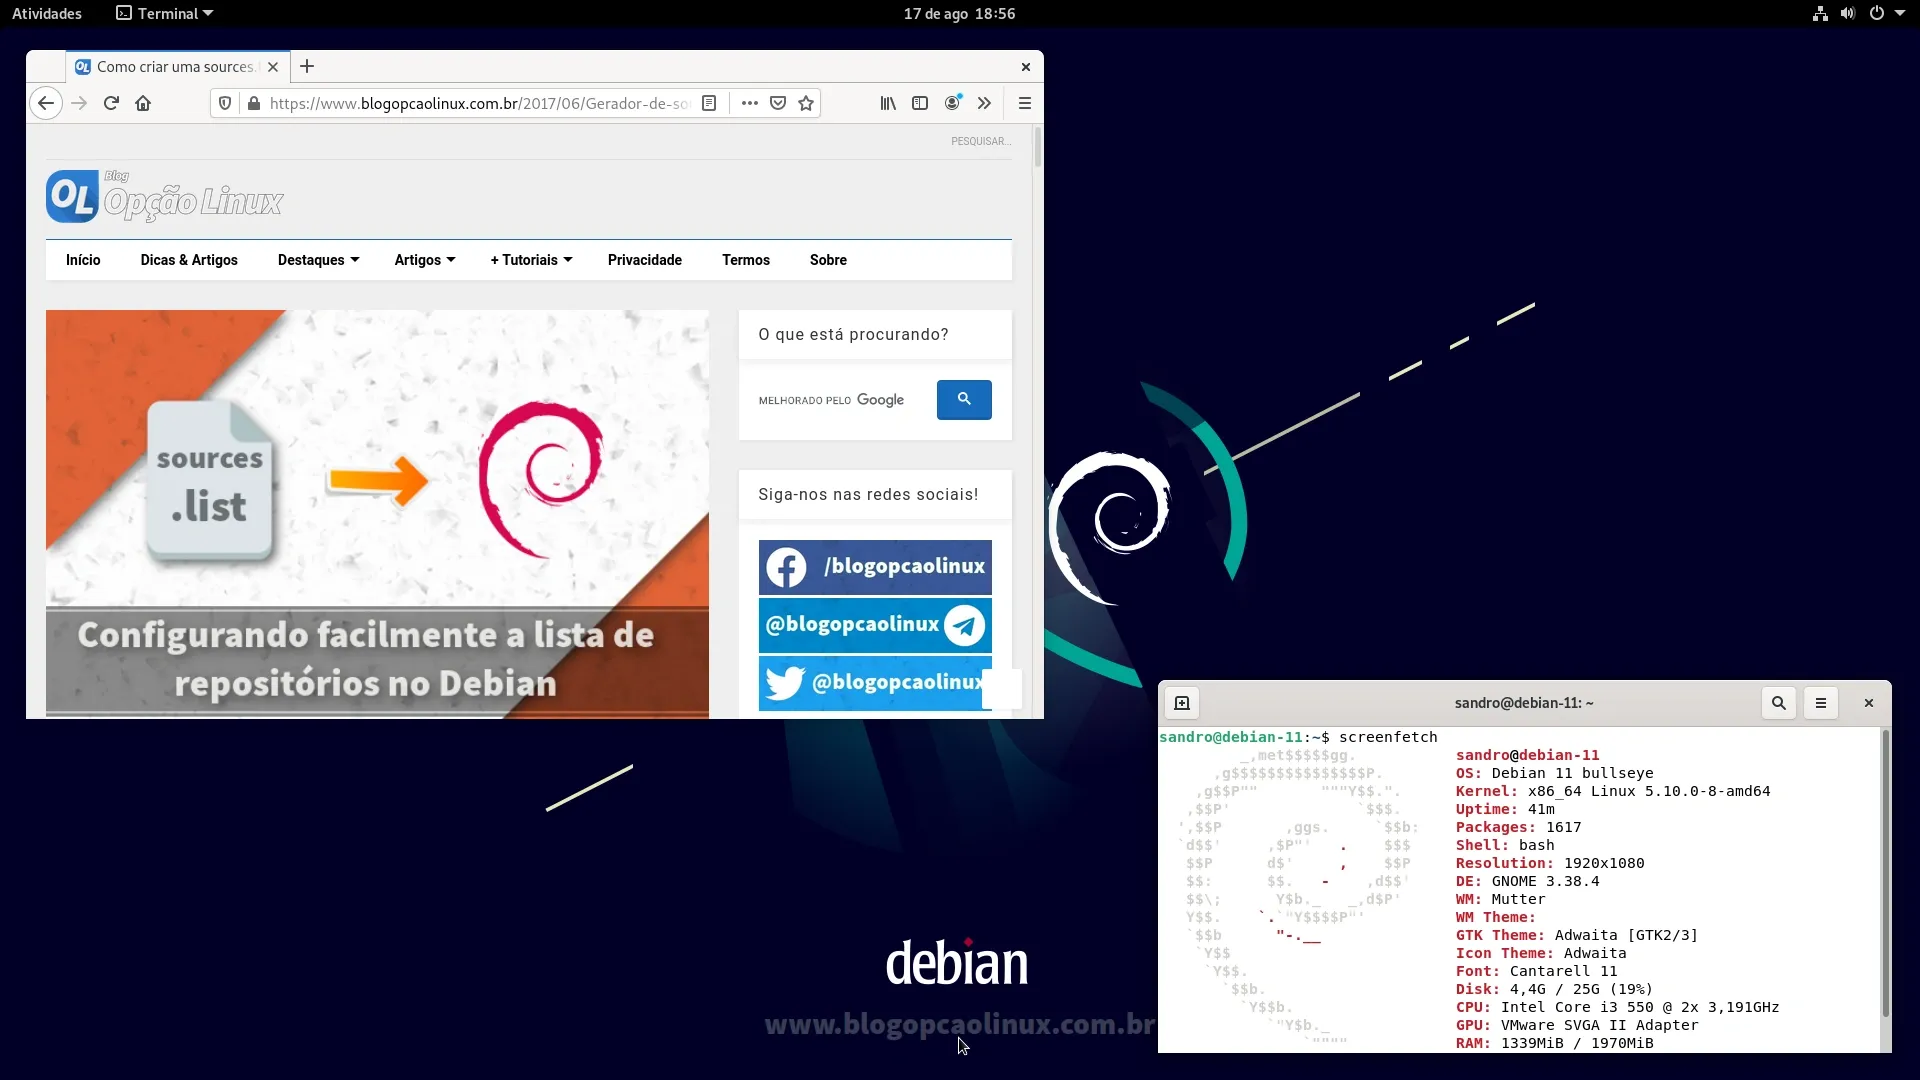
Task: Click the blue Google search button
Action: [964, 399]
